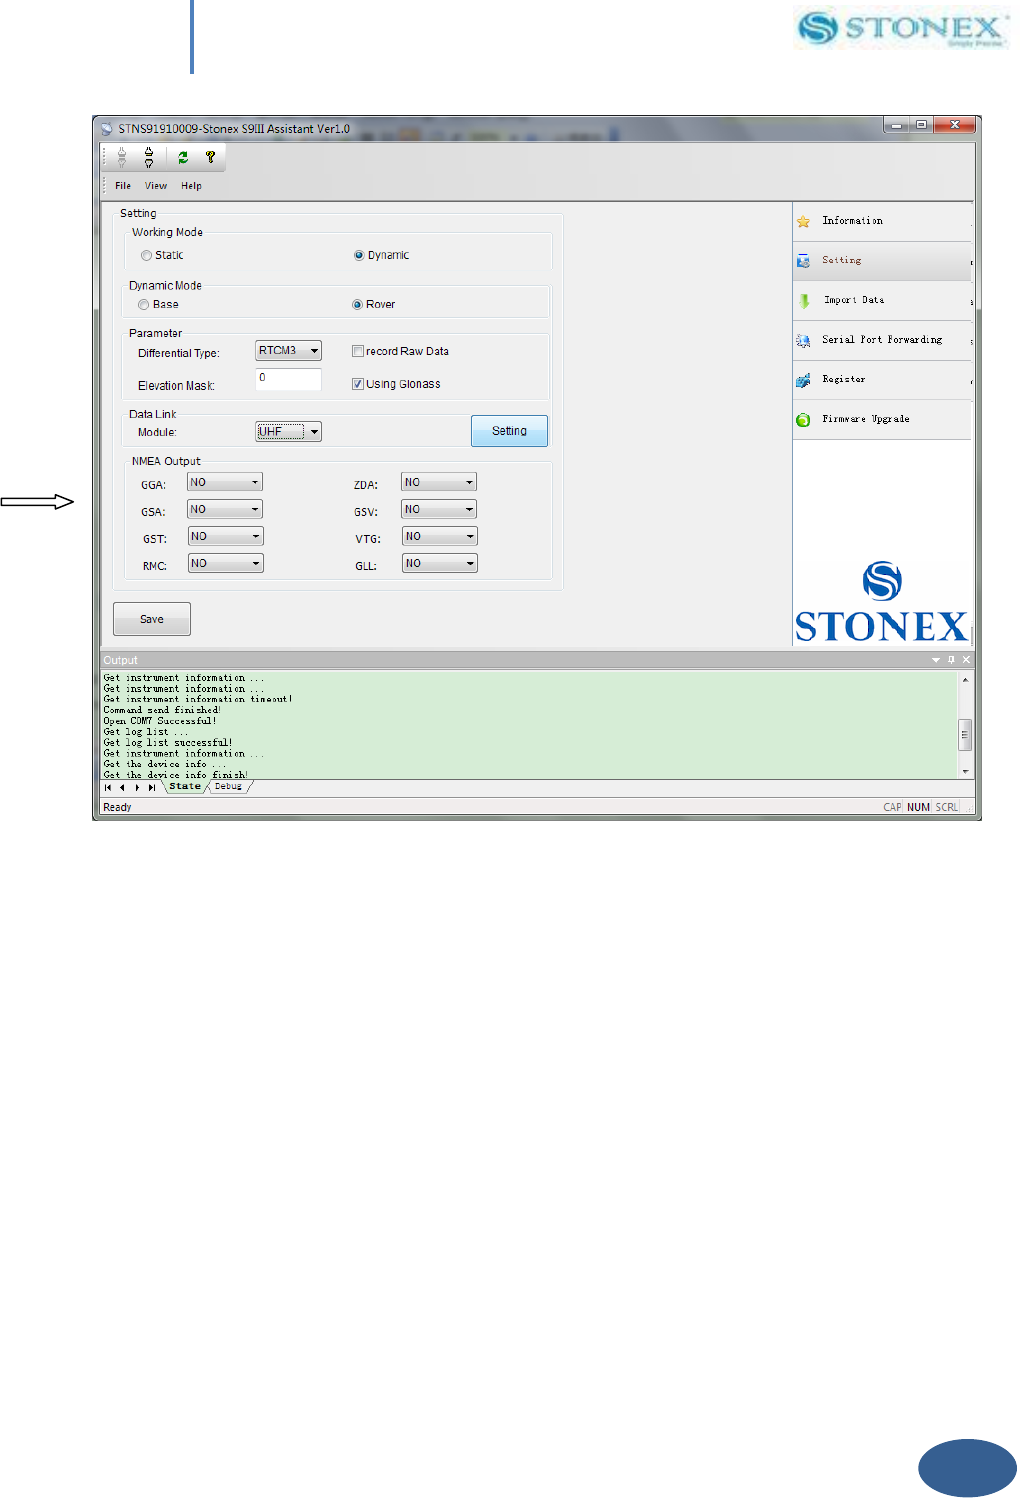Click the application icon in title bar
The height and width of the screenshot is (1498, 1020).
click(x=107, y=129)
